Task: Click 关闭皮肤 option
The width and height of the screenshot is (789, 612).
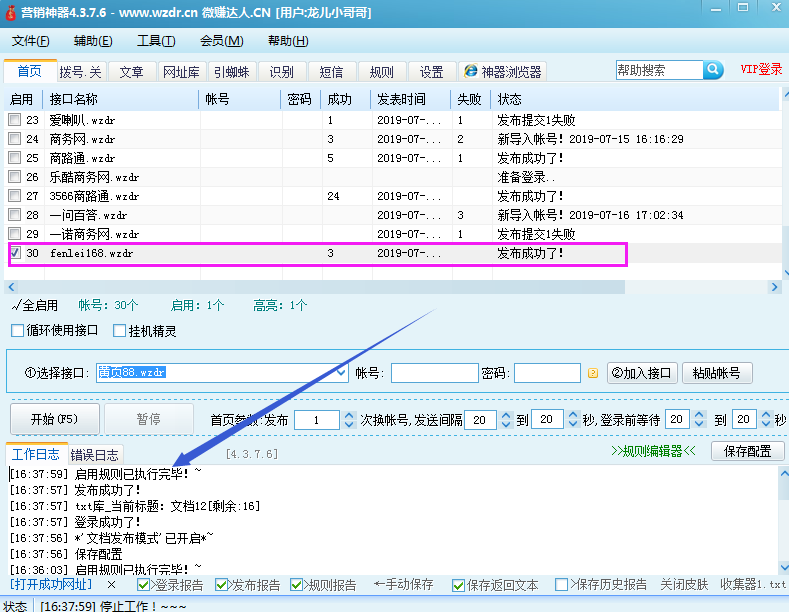Action: click(x=684, y=584)
